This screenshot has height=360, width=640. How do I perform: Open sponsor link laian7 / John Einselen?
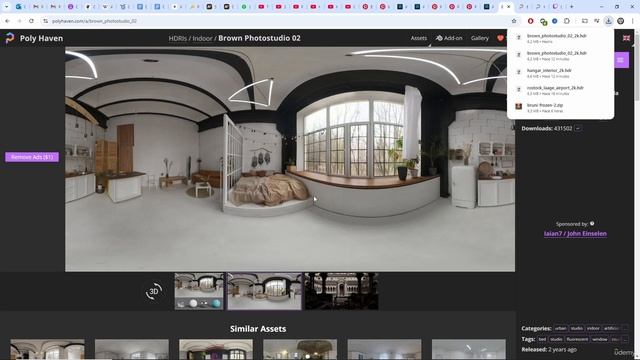coord(575,233)
